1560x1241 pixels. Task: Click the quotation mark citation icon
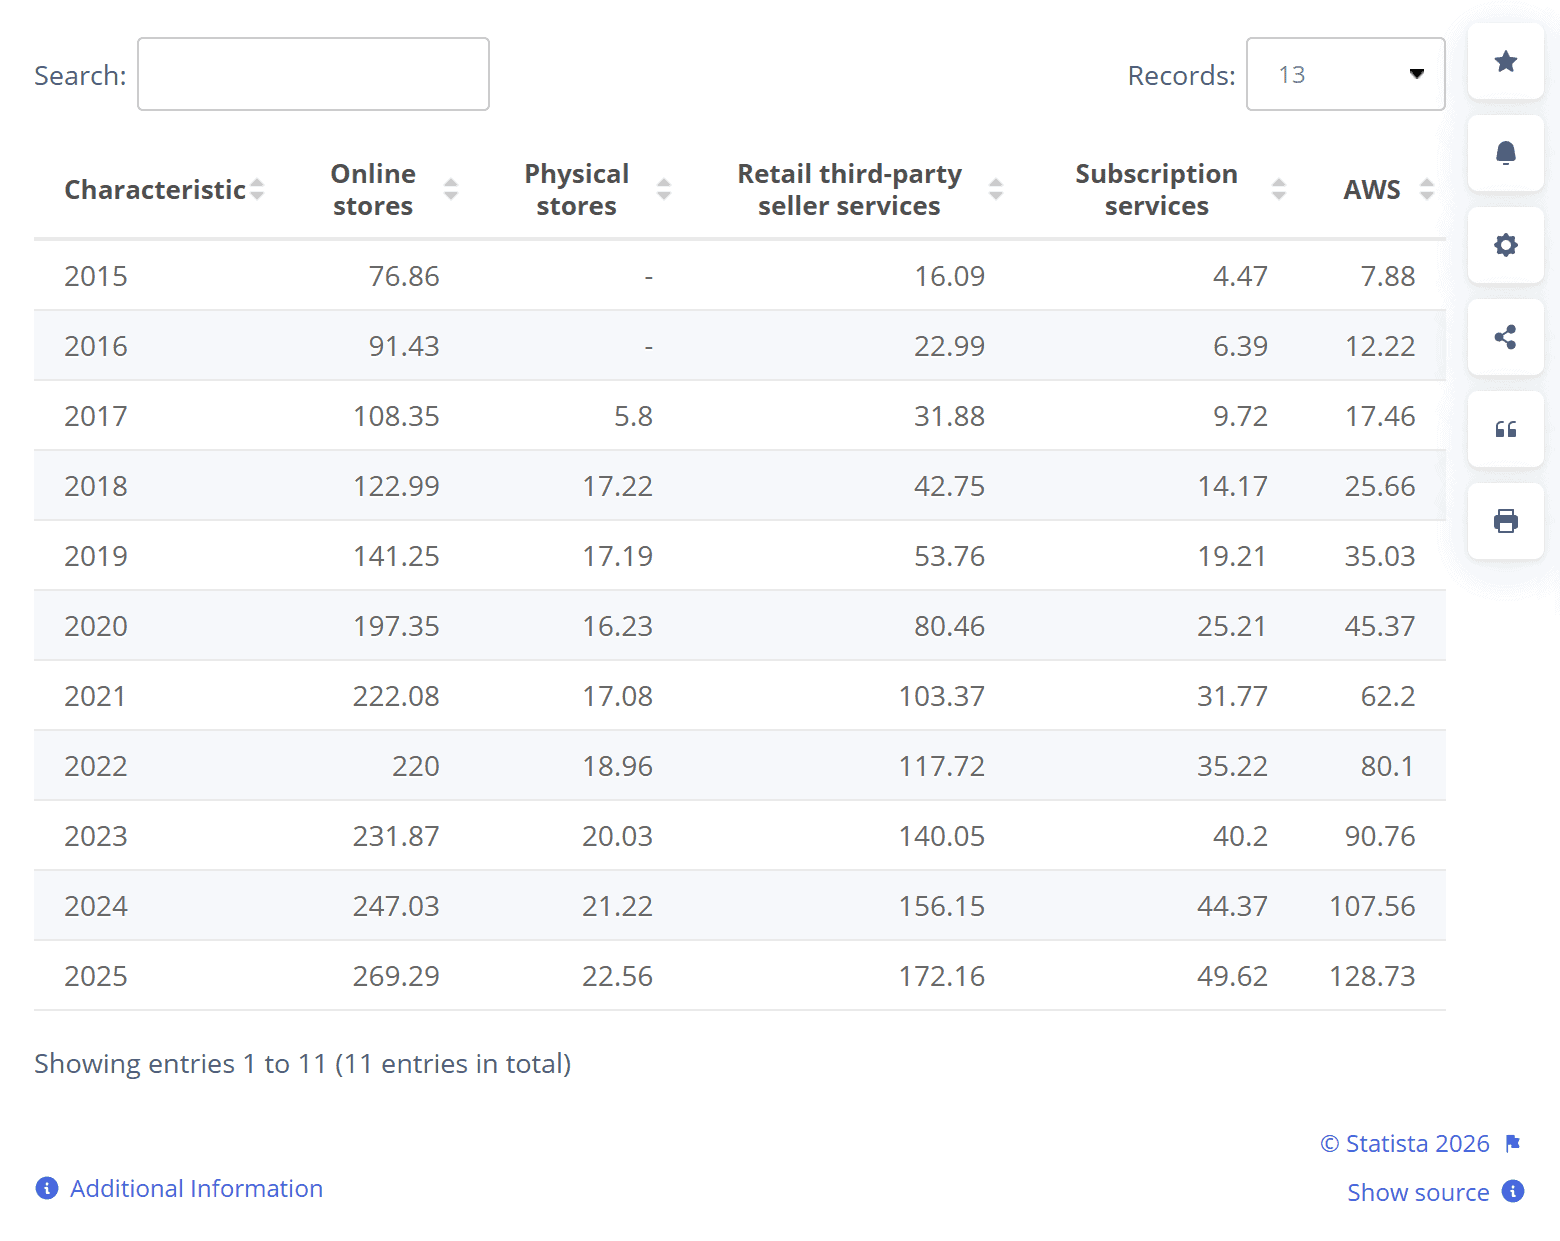[1505, 429]
